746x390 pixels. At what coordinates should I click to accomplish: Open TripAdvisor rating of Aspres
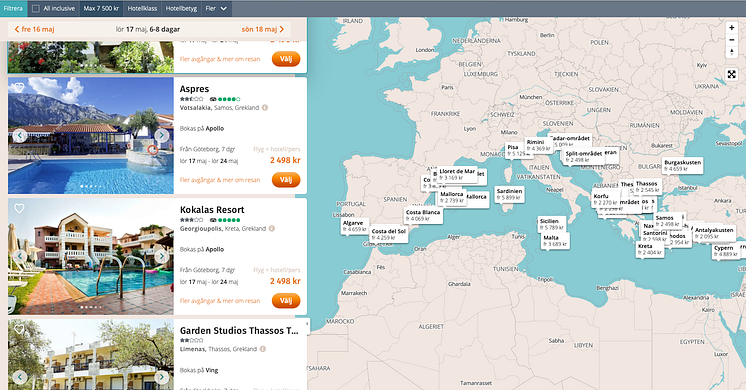[225, 99]
